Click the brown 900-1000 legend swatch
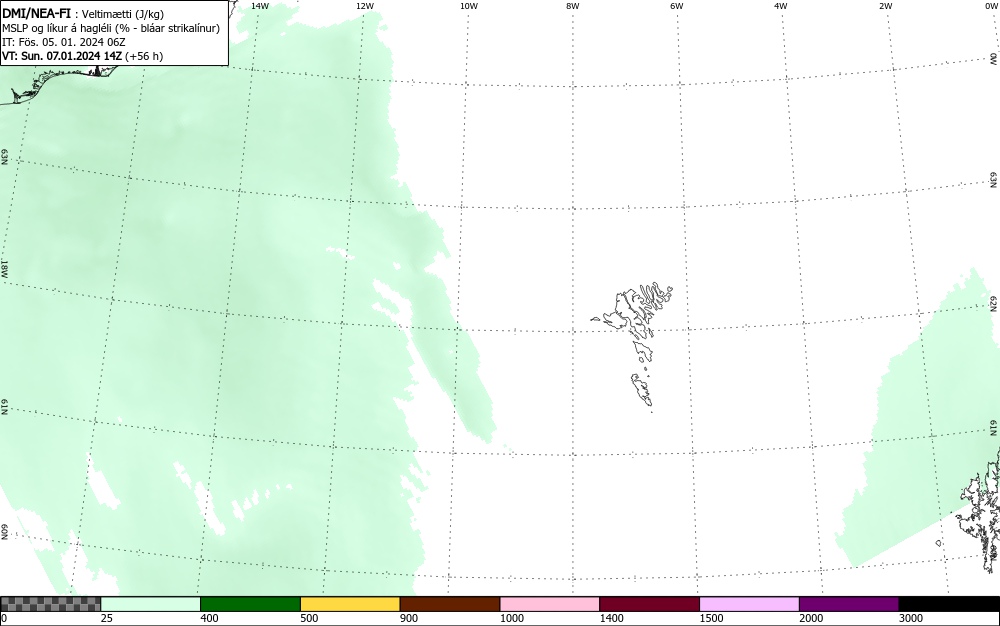Image resolution: width=1000 pixels, height=626 pixels. [x=450, y=604]
